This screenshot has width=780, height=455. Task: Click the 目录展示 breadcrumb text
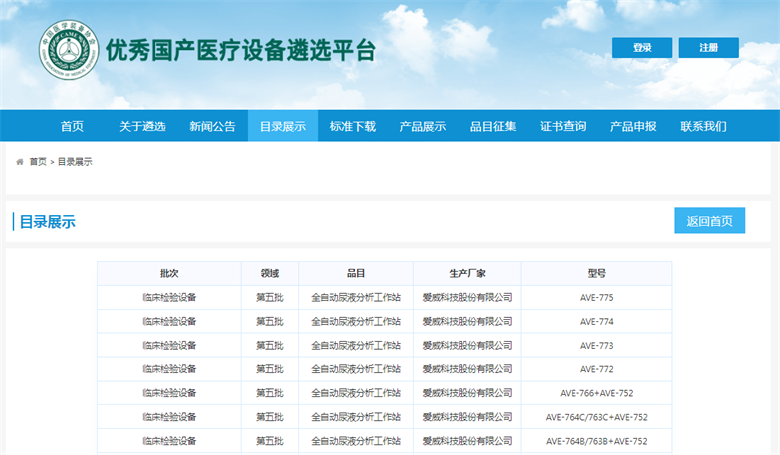coord(75,161)
